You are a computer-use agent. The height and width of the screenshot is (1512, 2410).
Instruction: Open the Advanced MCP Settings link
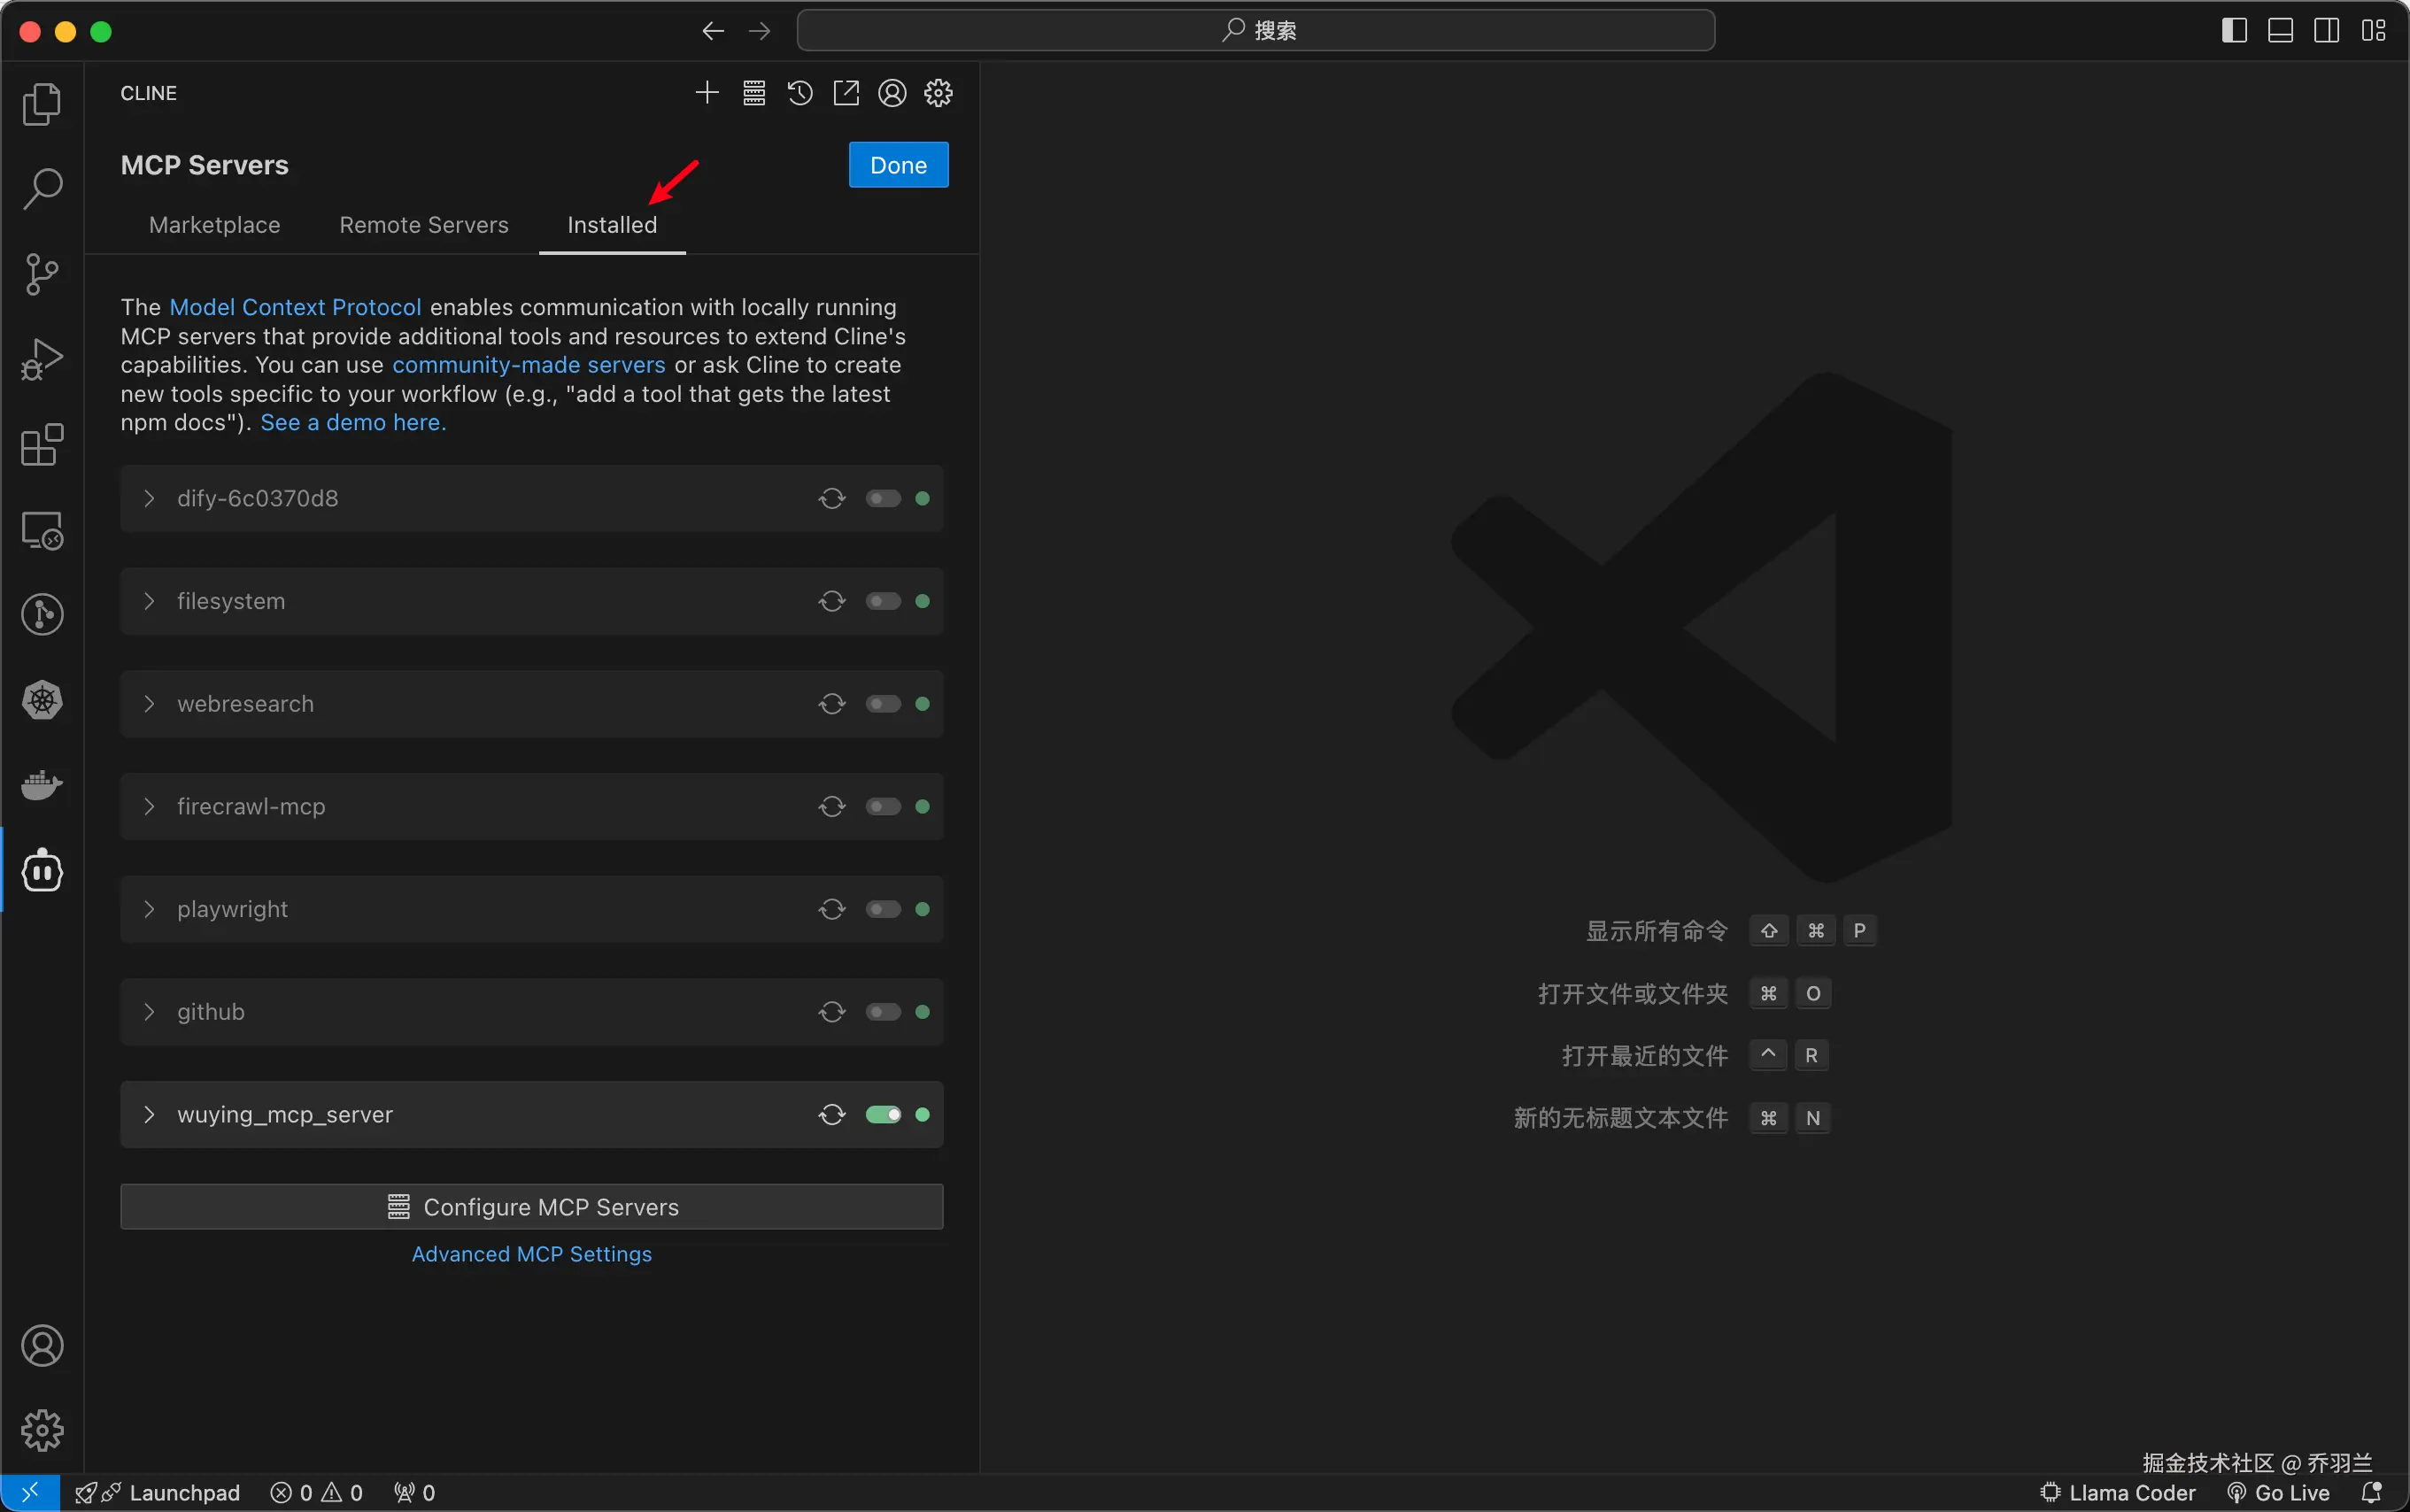tap(531, 1254)
